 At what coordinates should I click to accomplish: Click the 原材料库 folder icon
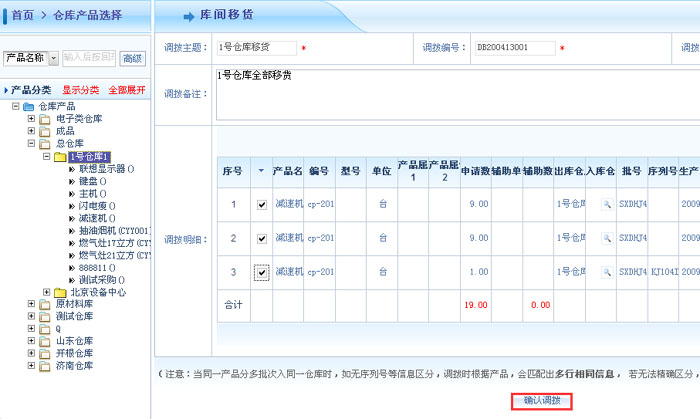click(x=46, y=304)
